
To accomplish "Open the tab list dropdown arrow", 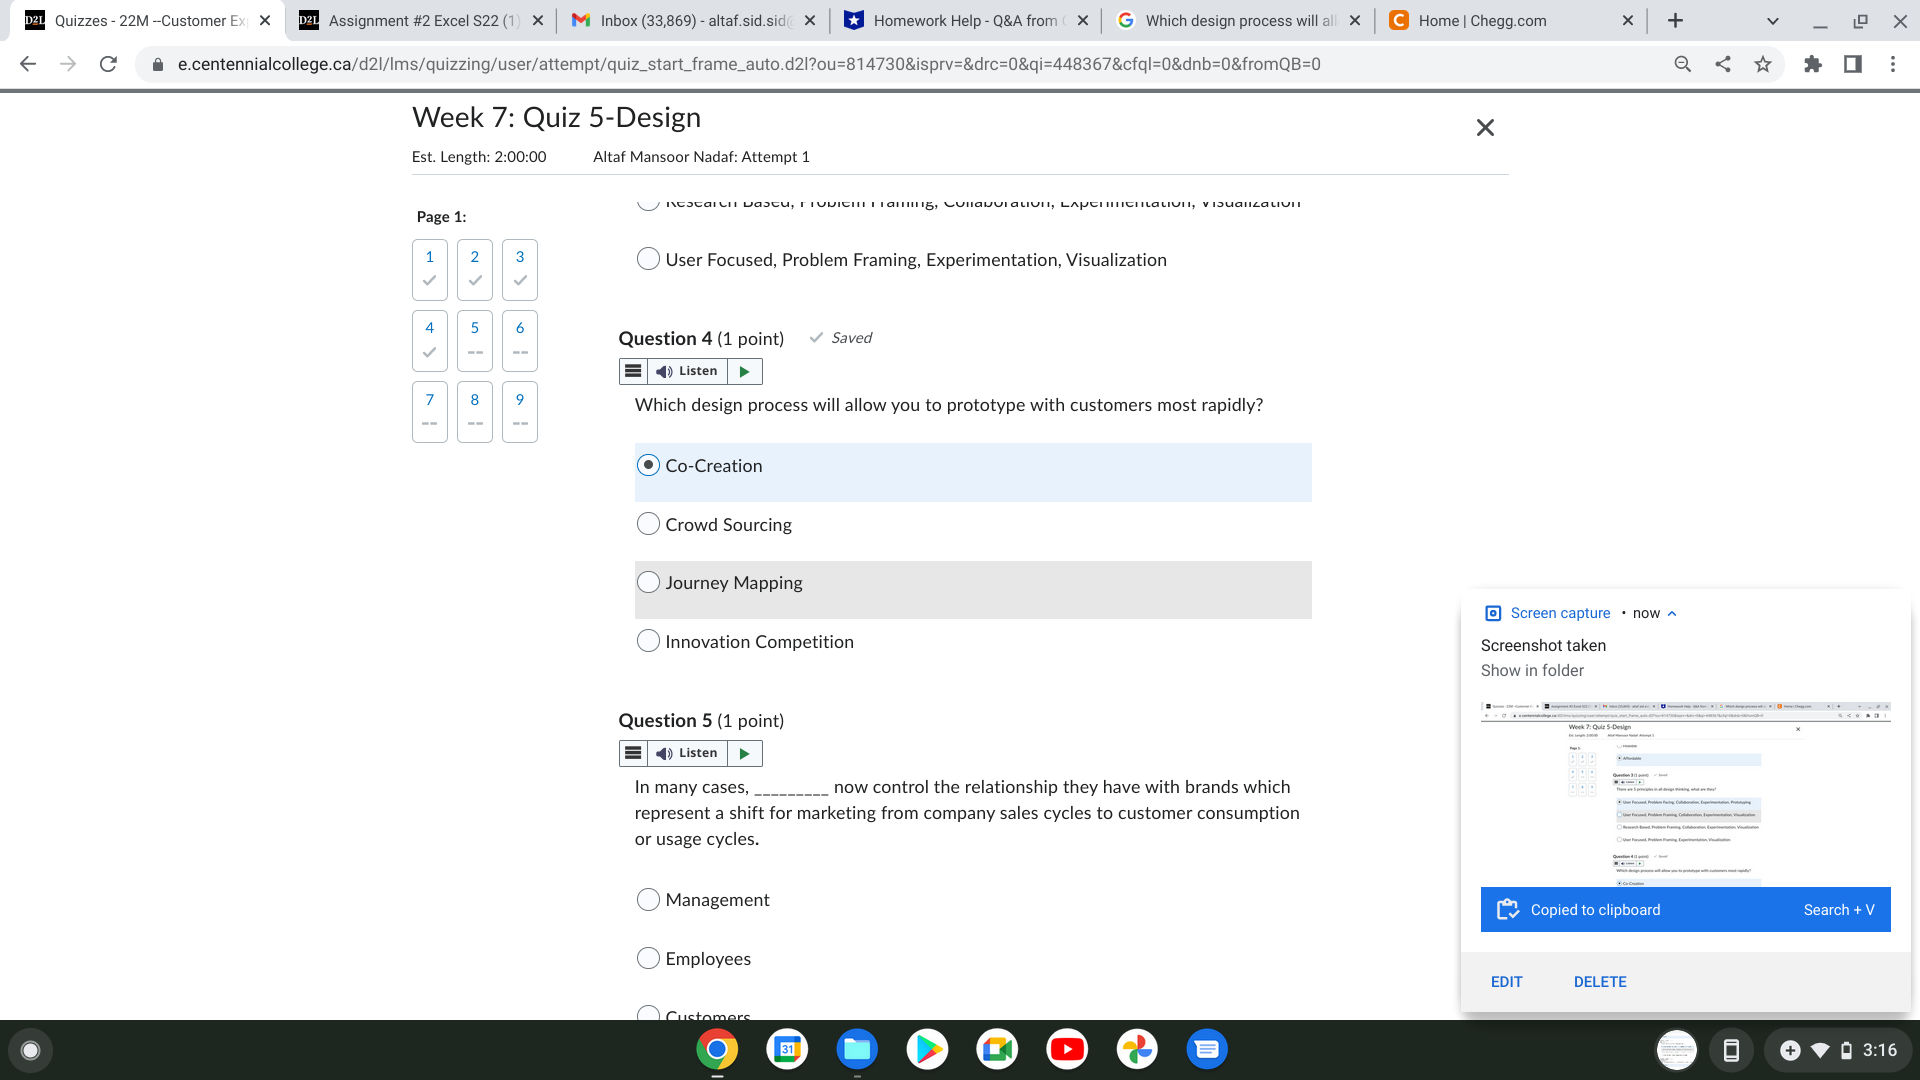I will pos(1771,20).
